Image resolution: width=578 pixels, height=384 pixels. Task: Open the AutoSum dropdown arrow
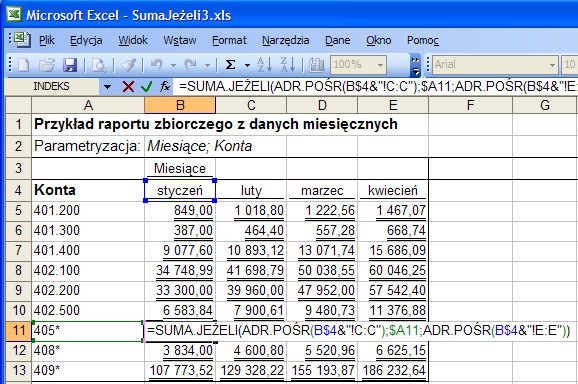(247, 66)
